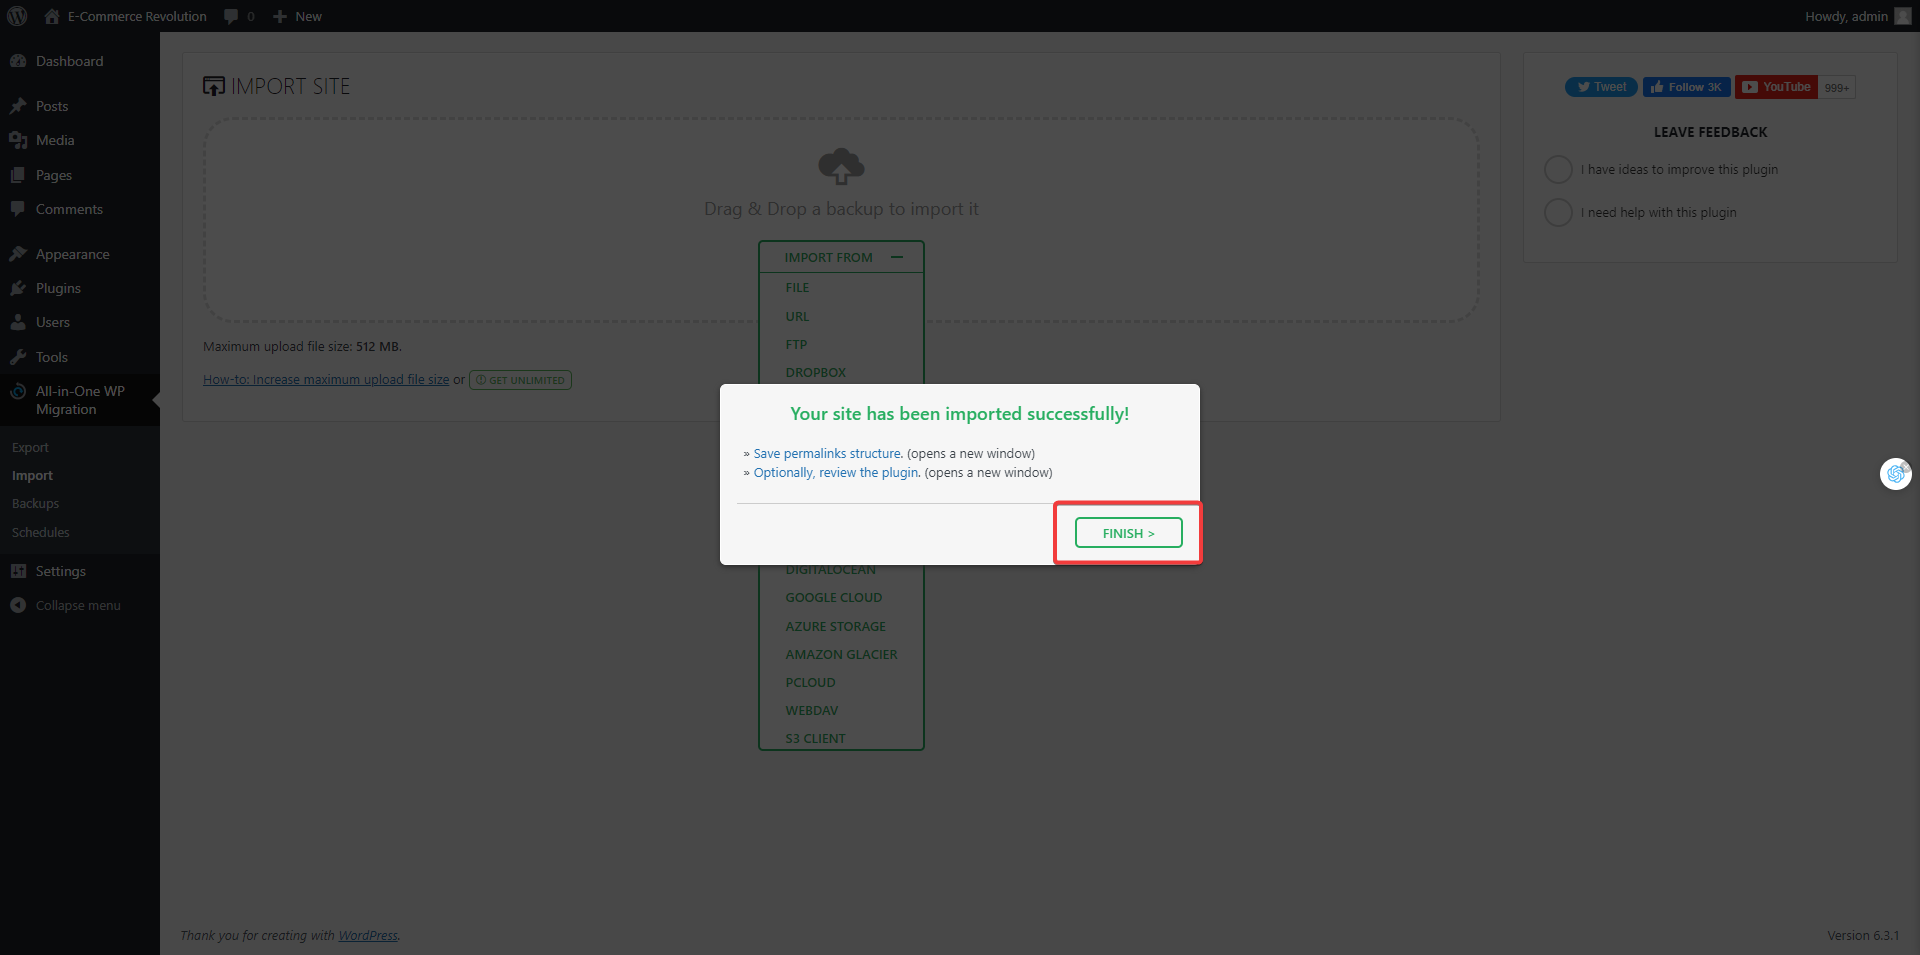Screen dimensions: 1920x955
Task: Click the Get Unlimited button
Action: click(520, 380)
